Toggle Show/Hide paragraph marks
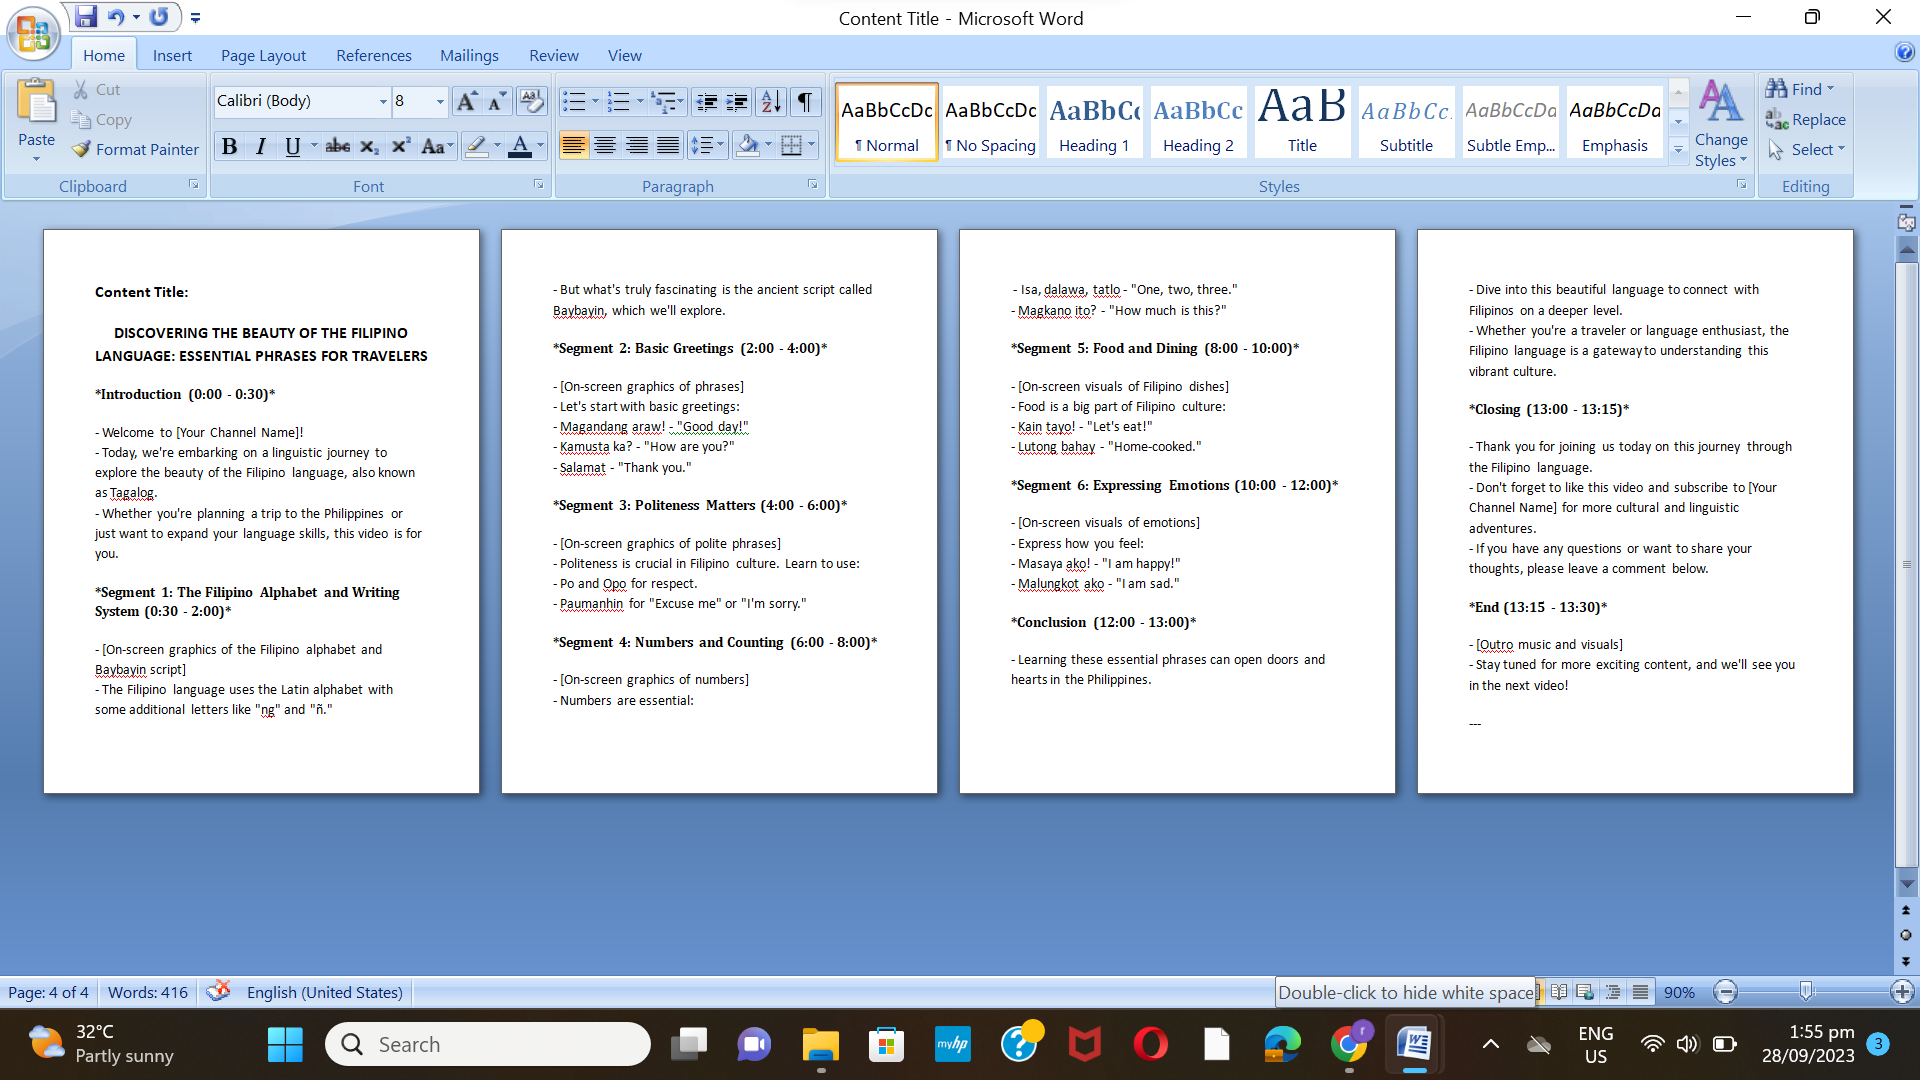This screenshot has width=1920, height=1080. click(x=804, y=102)
